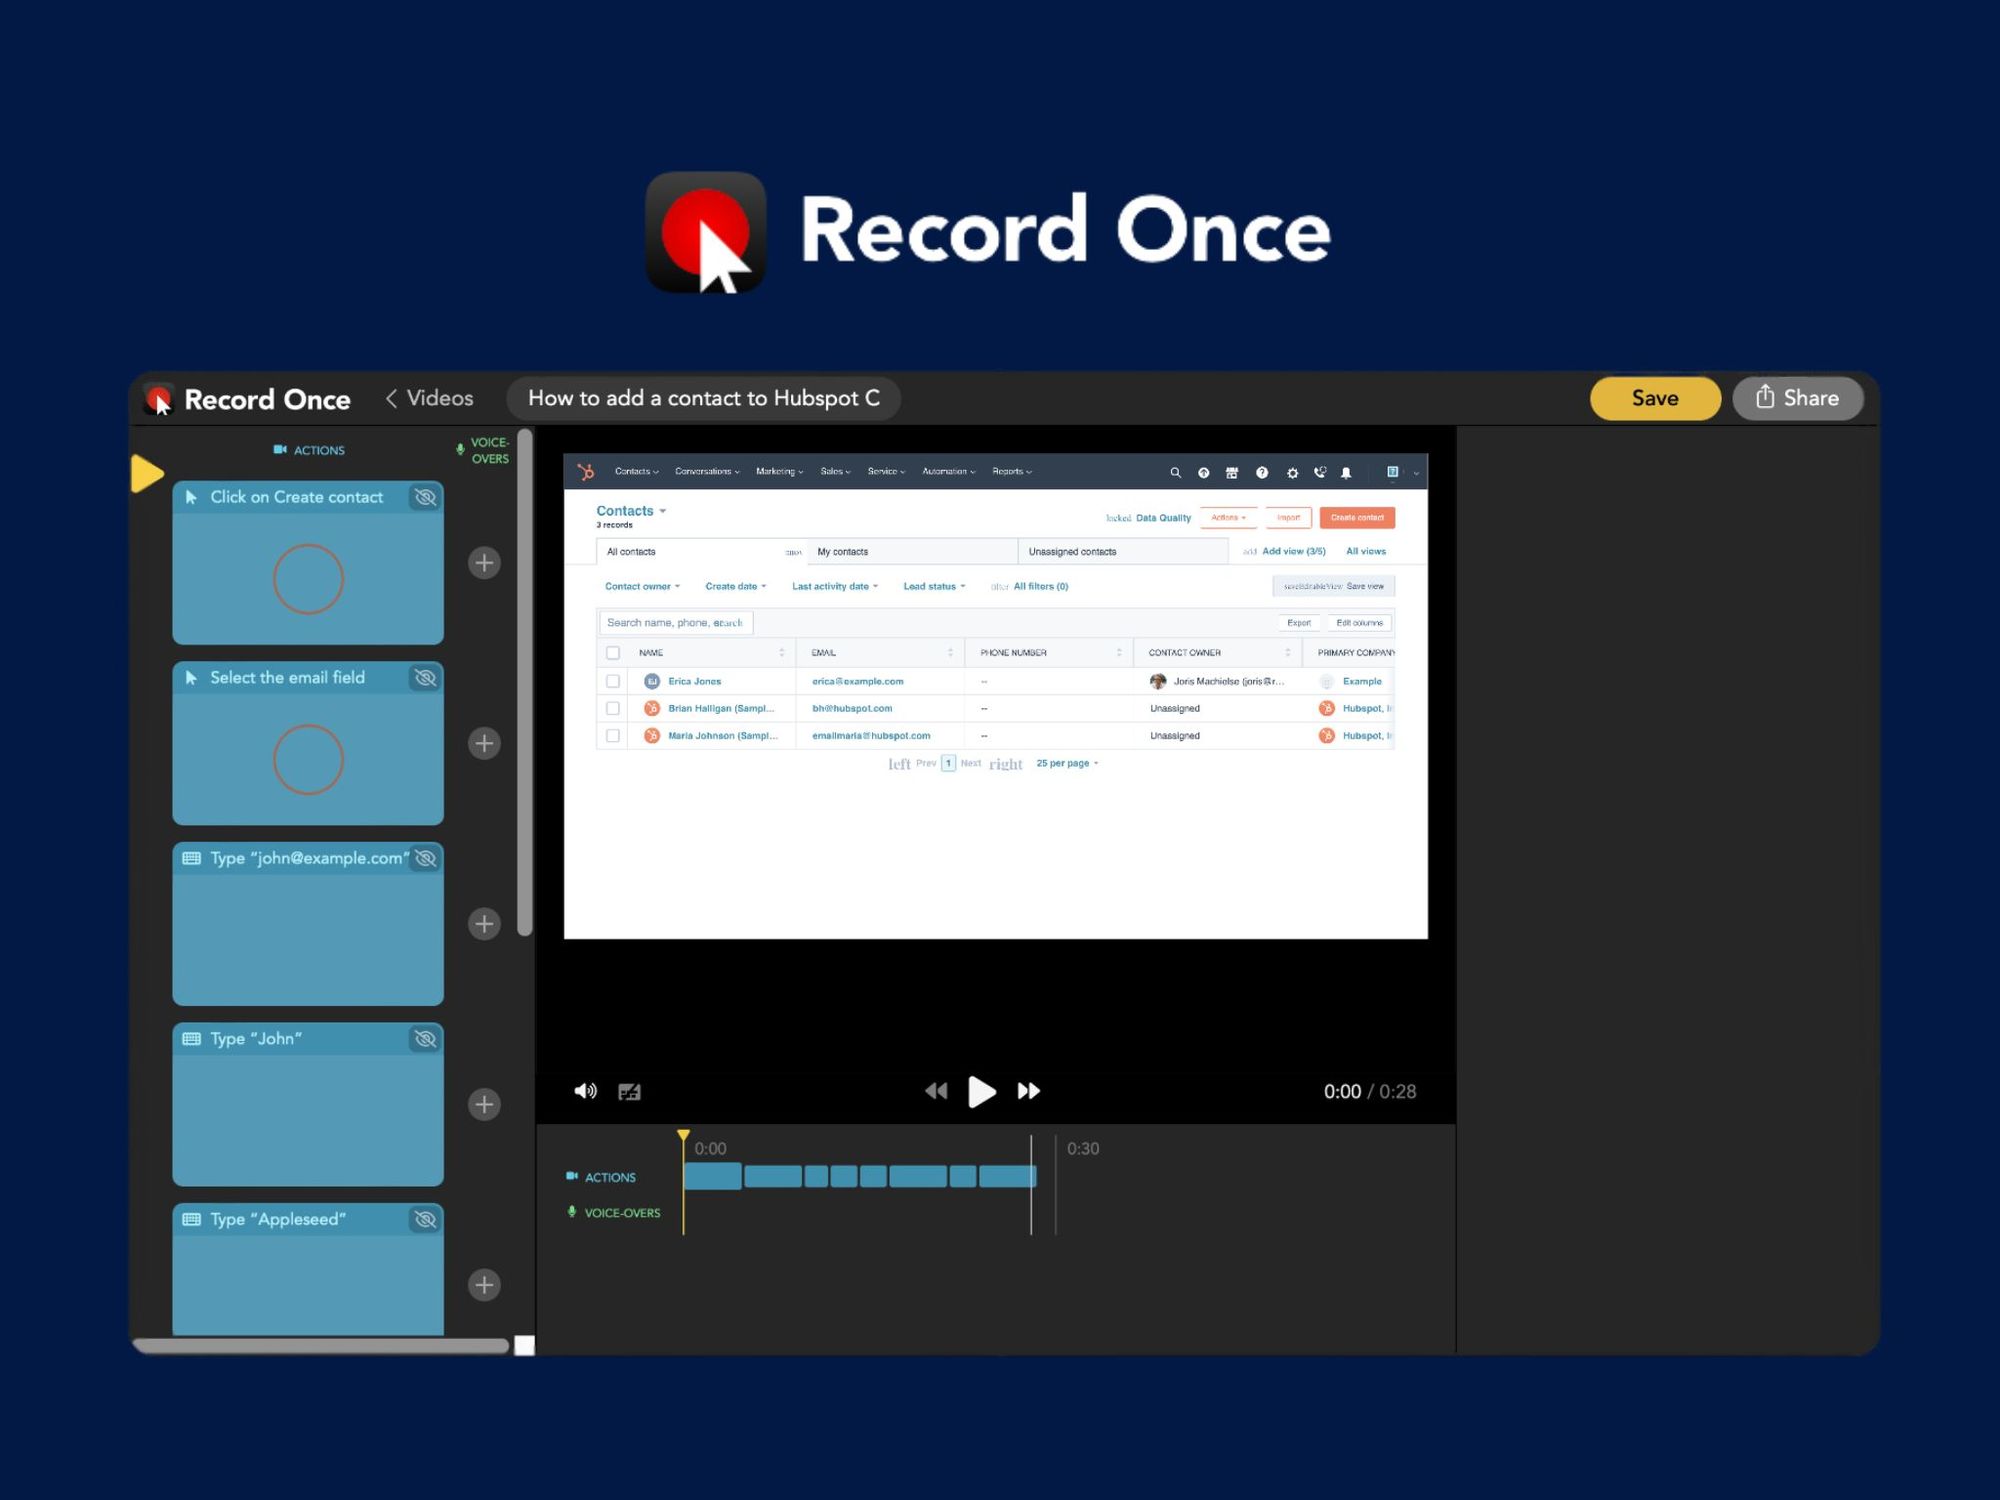Image resolution: width=2000 pixels, height=1500 pixels.
Task: Expand the 25 per page dropdown
Action: pyautogui.click(x=1067, y=763)
